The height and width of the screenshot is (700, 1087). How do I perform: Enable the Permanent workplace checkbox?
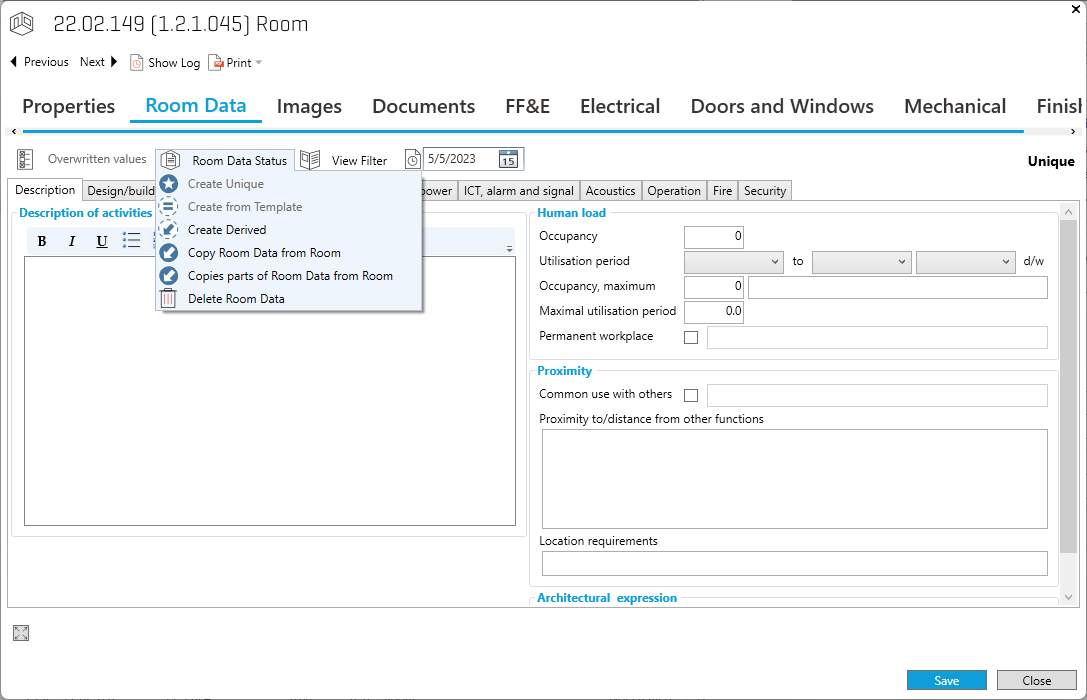(691, 338)
